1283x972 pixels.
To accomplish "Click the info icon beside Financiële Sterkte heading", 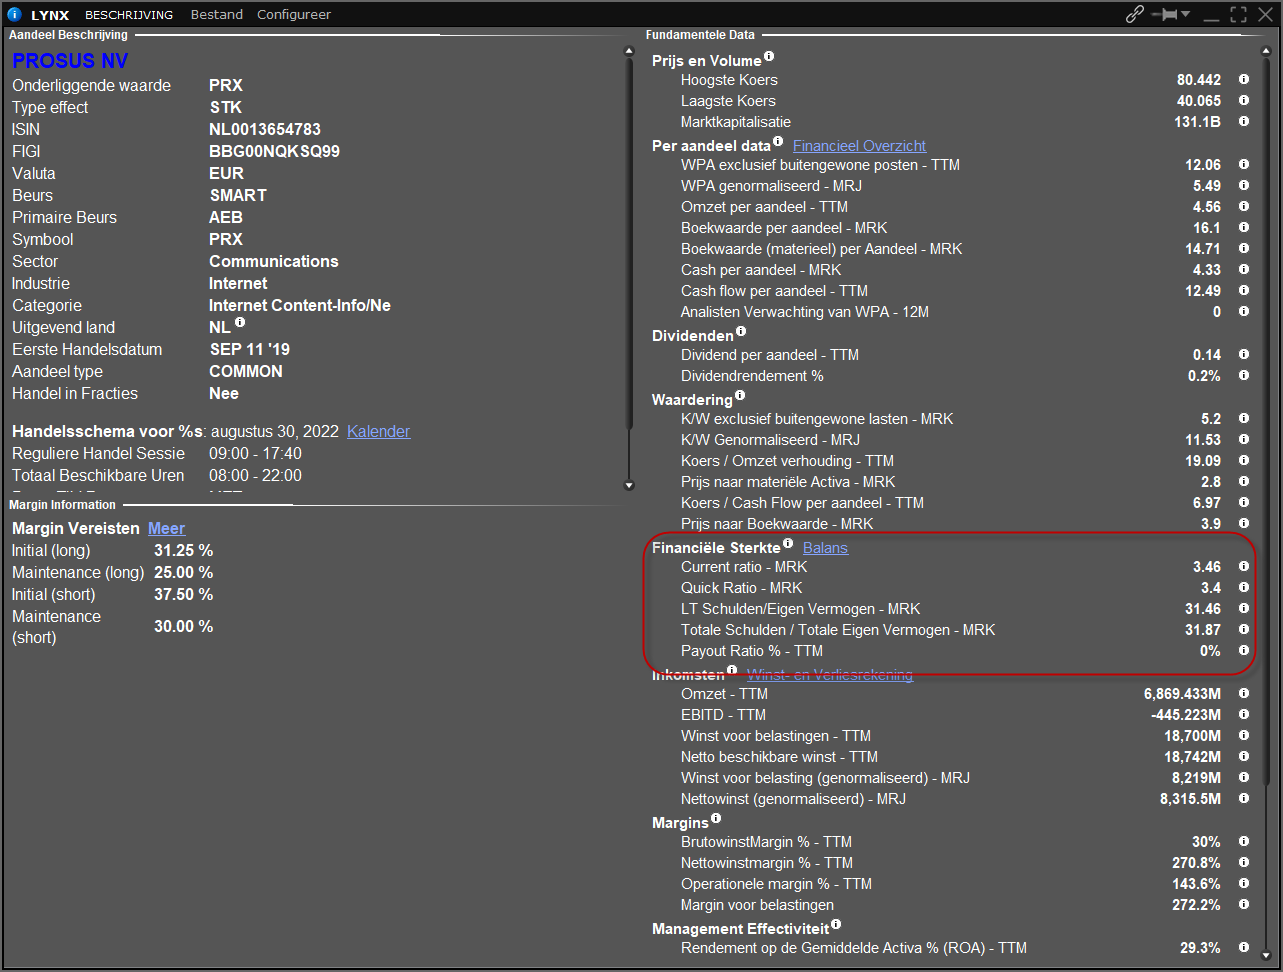I will (x=788, y=543).
